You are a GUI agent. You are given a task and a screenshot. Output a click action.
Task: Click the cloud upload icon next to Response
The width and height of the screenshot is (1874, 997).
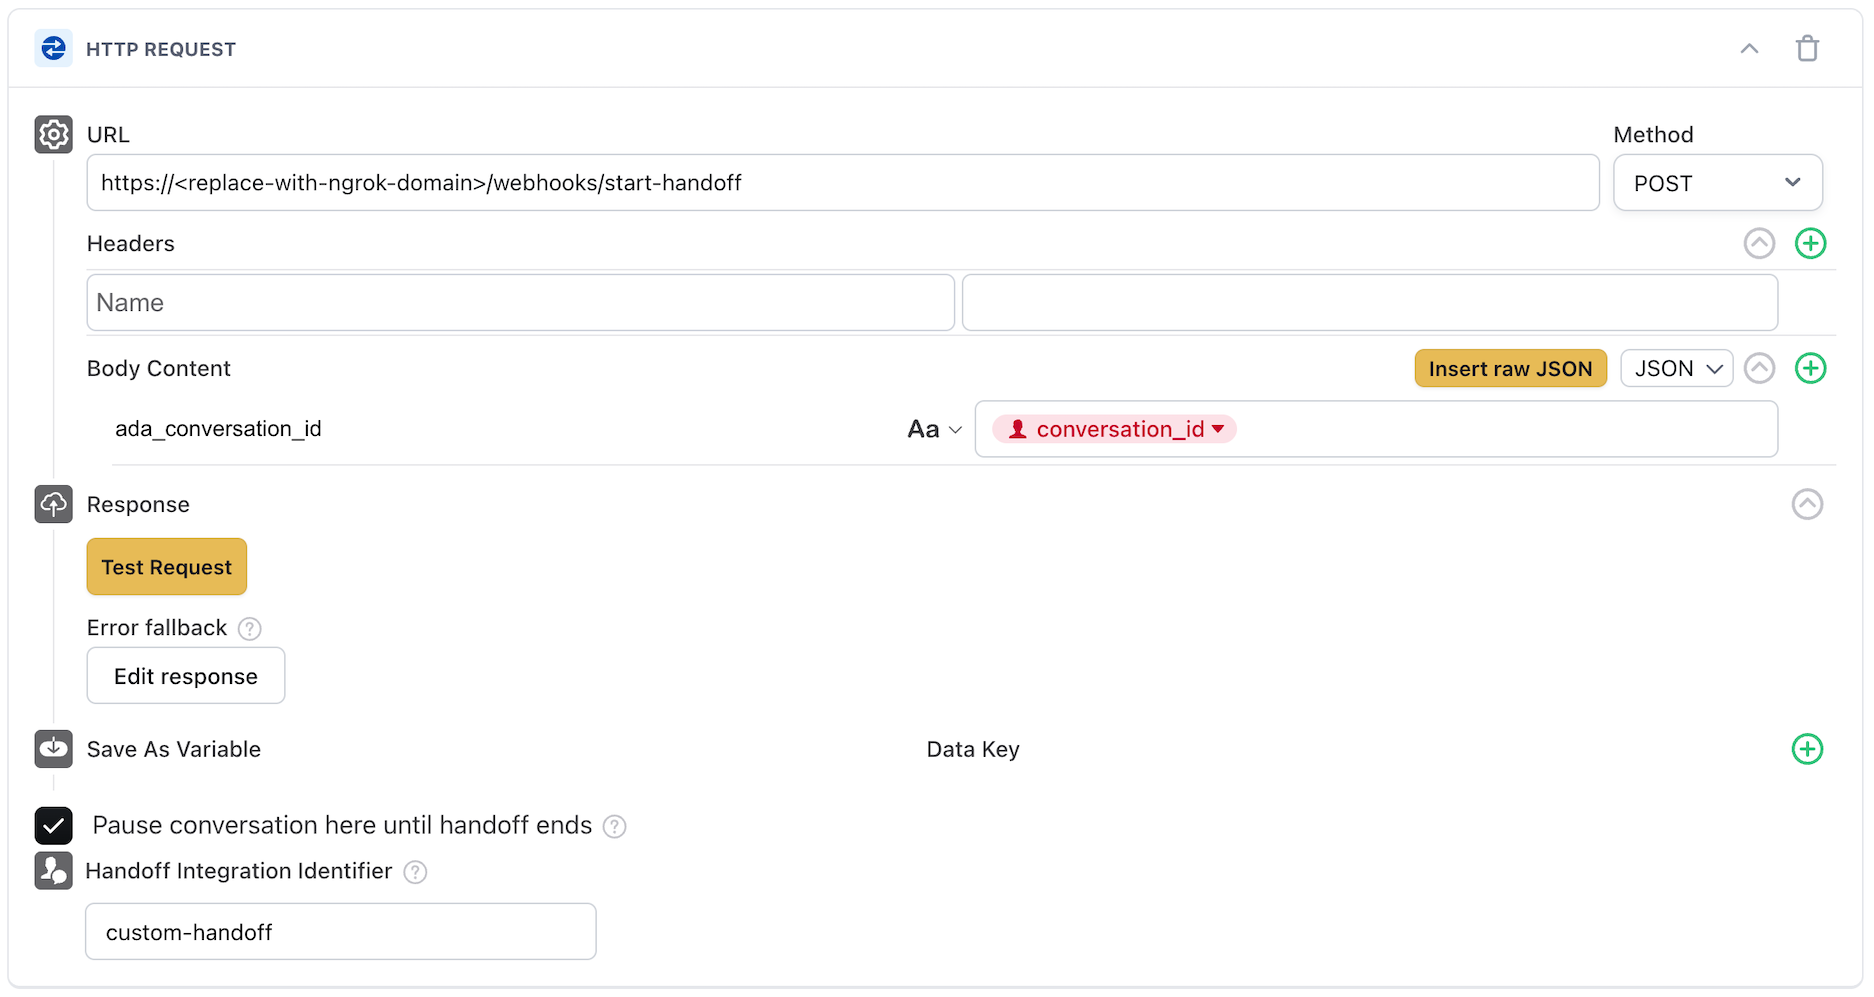(x=53, y=504)
